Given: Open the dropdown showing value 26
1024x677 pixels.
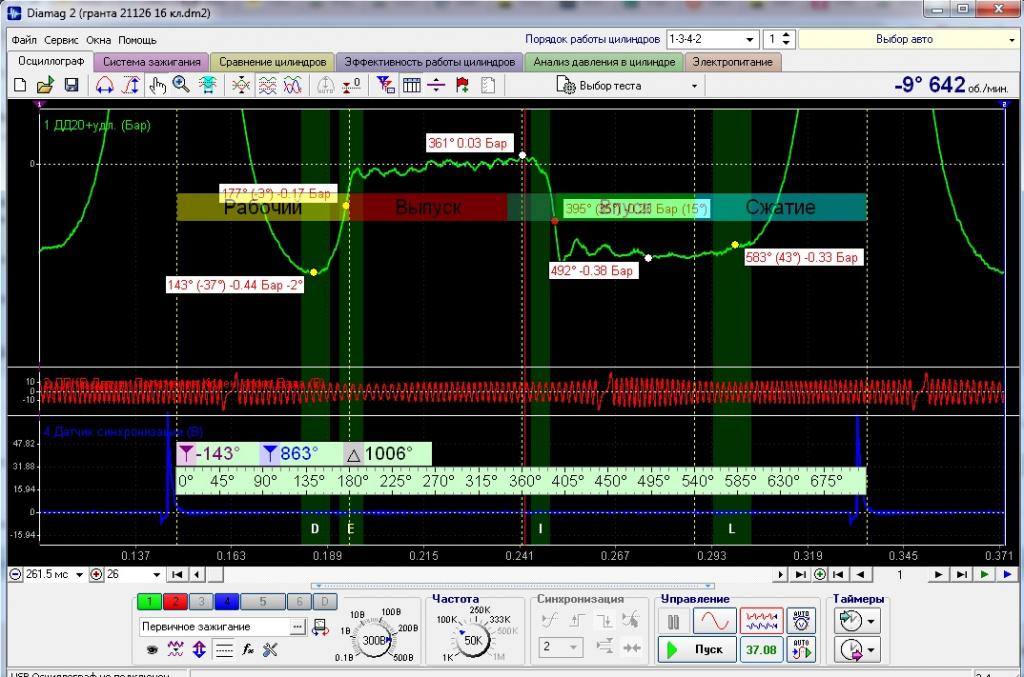Looking at the screenshot, I should [157, 575].
